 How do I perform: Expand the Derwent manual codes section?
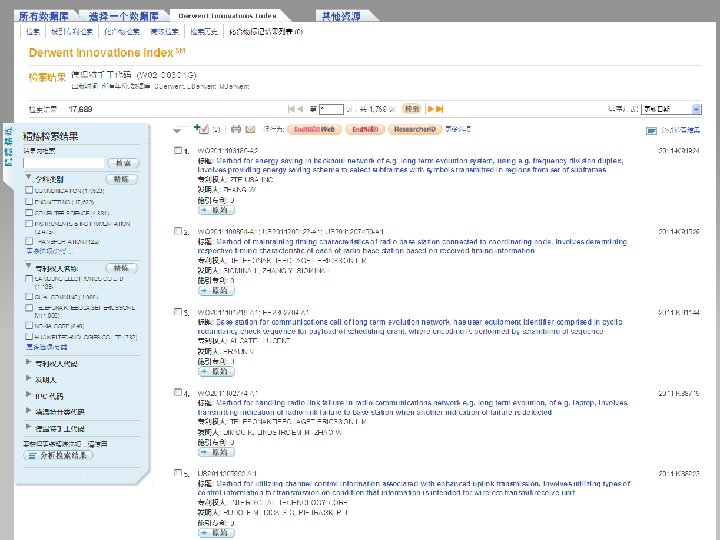(28, 427)
